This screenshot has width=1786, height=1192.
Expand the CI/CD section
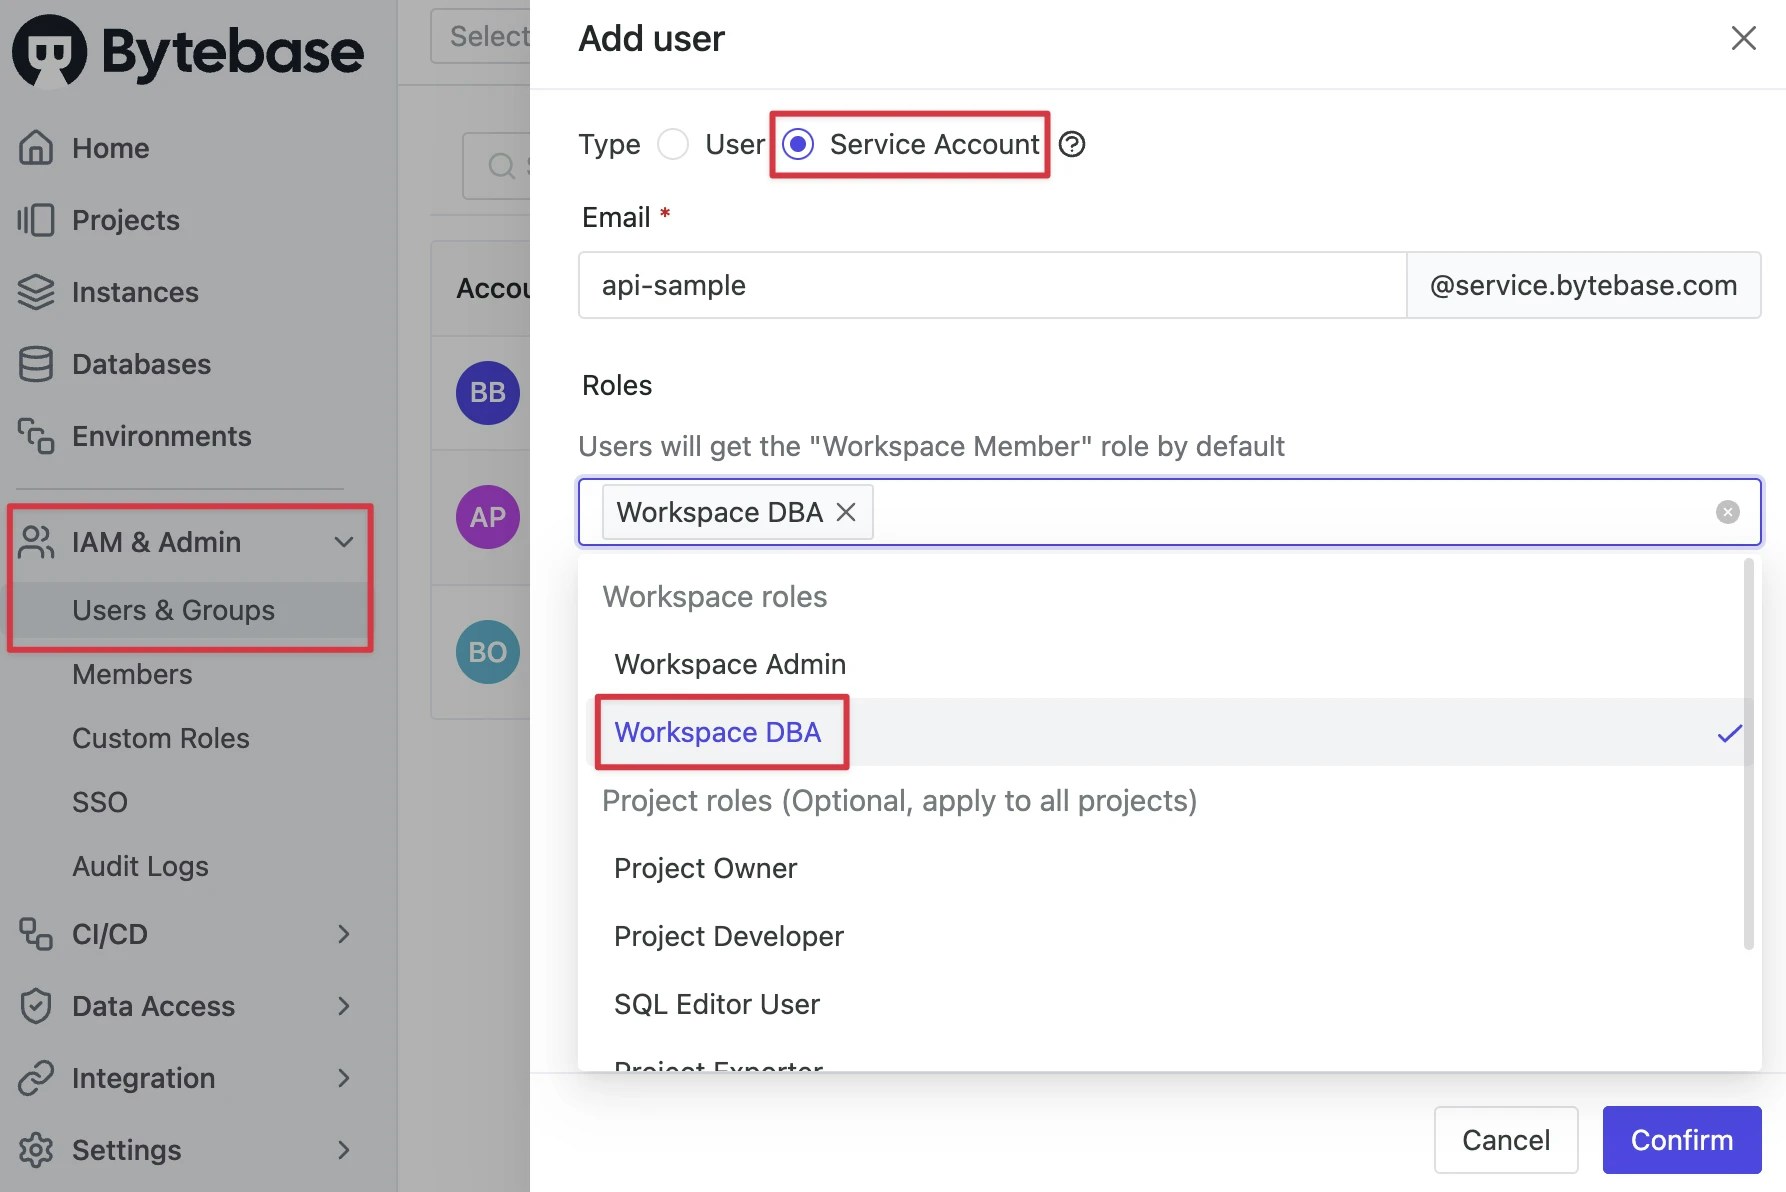(344, 934)
